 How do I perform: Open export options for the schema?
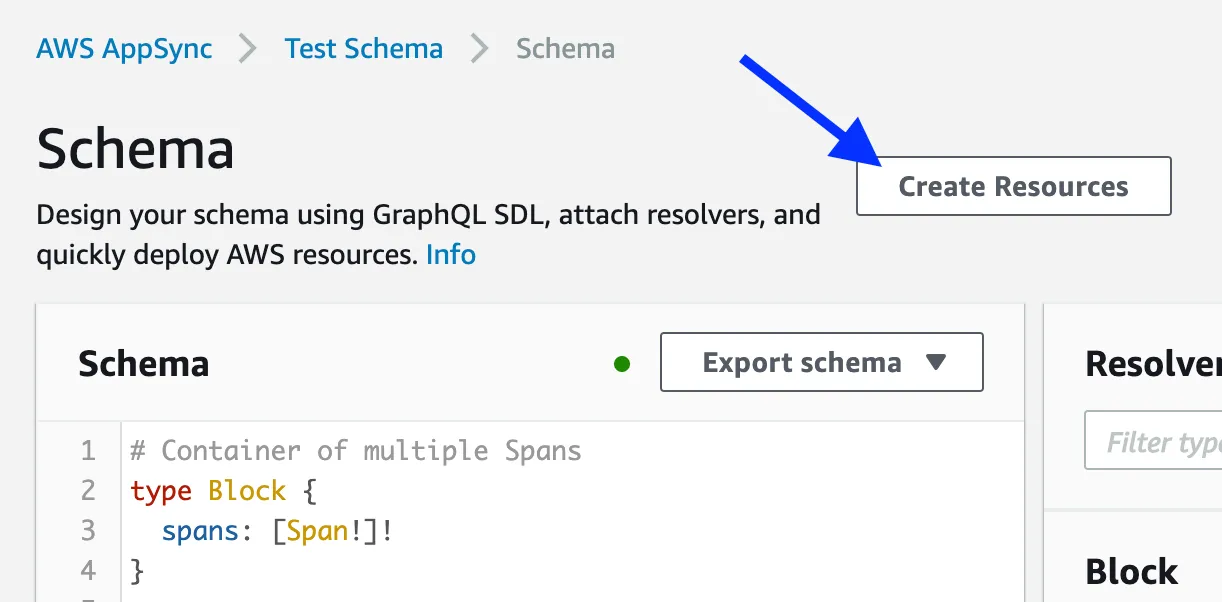coord(820,362)
